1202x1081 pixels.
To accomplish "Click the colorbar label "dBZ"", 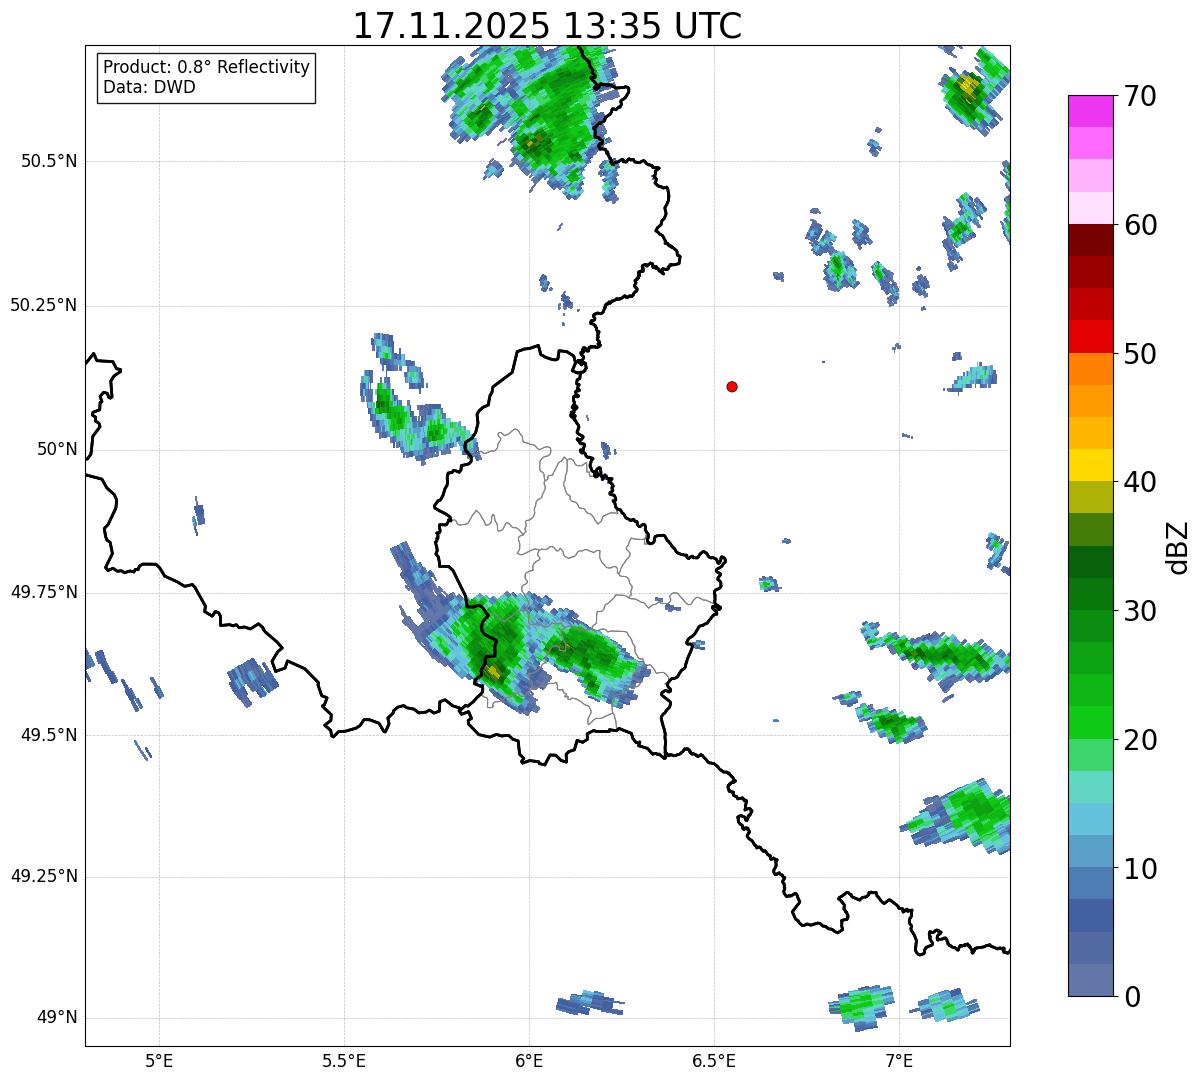I will tap(1178, 547).
